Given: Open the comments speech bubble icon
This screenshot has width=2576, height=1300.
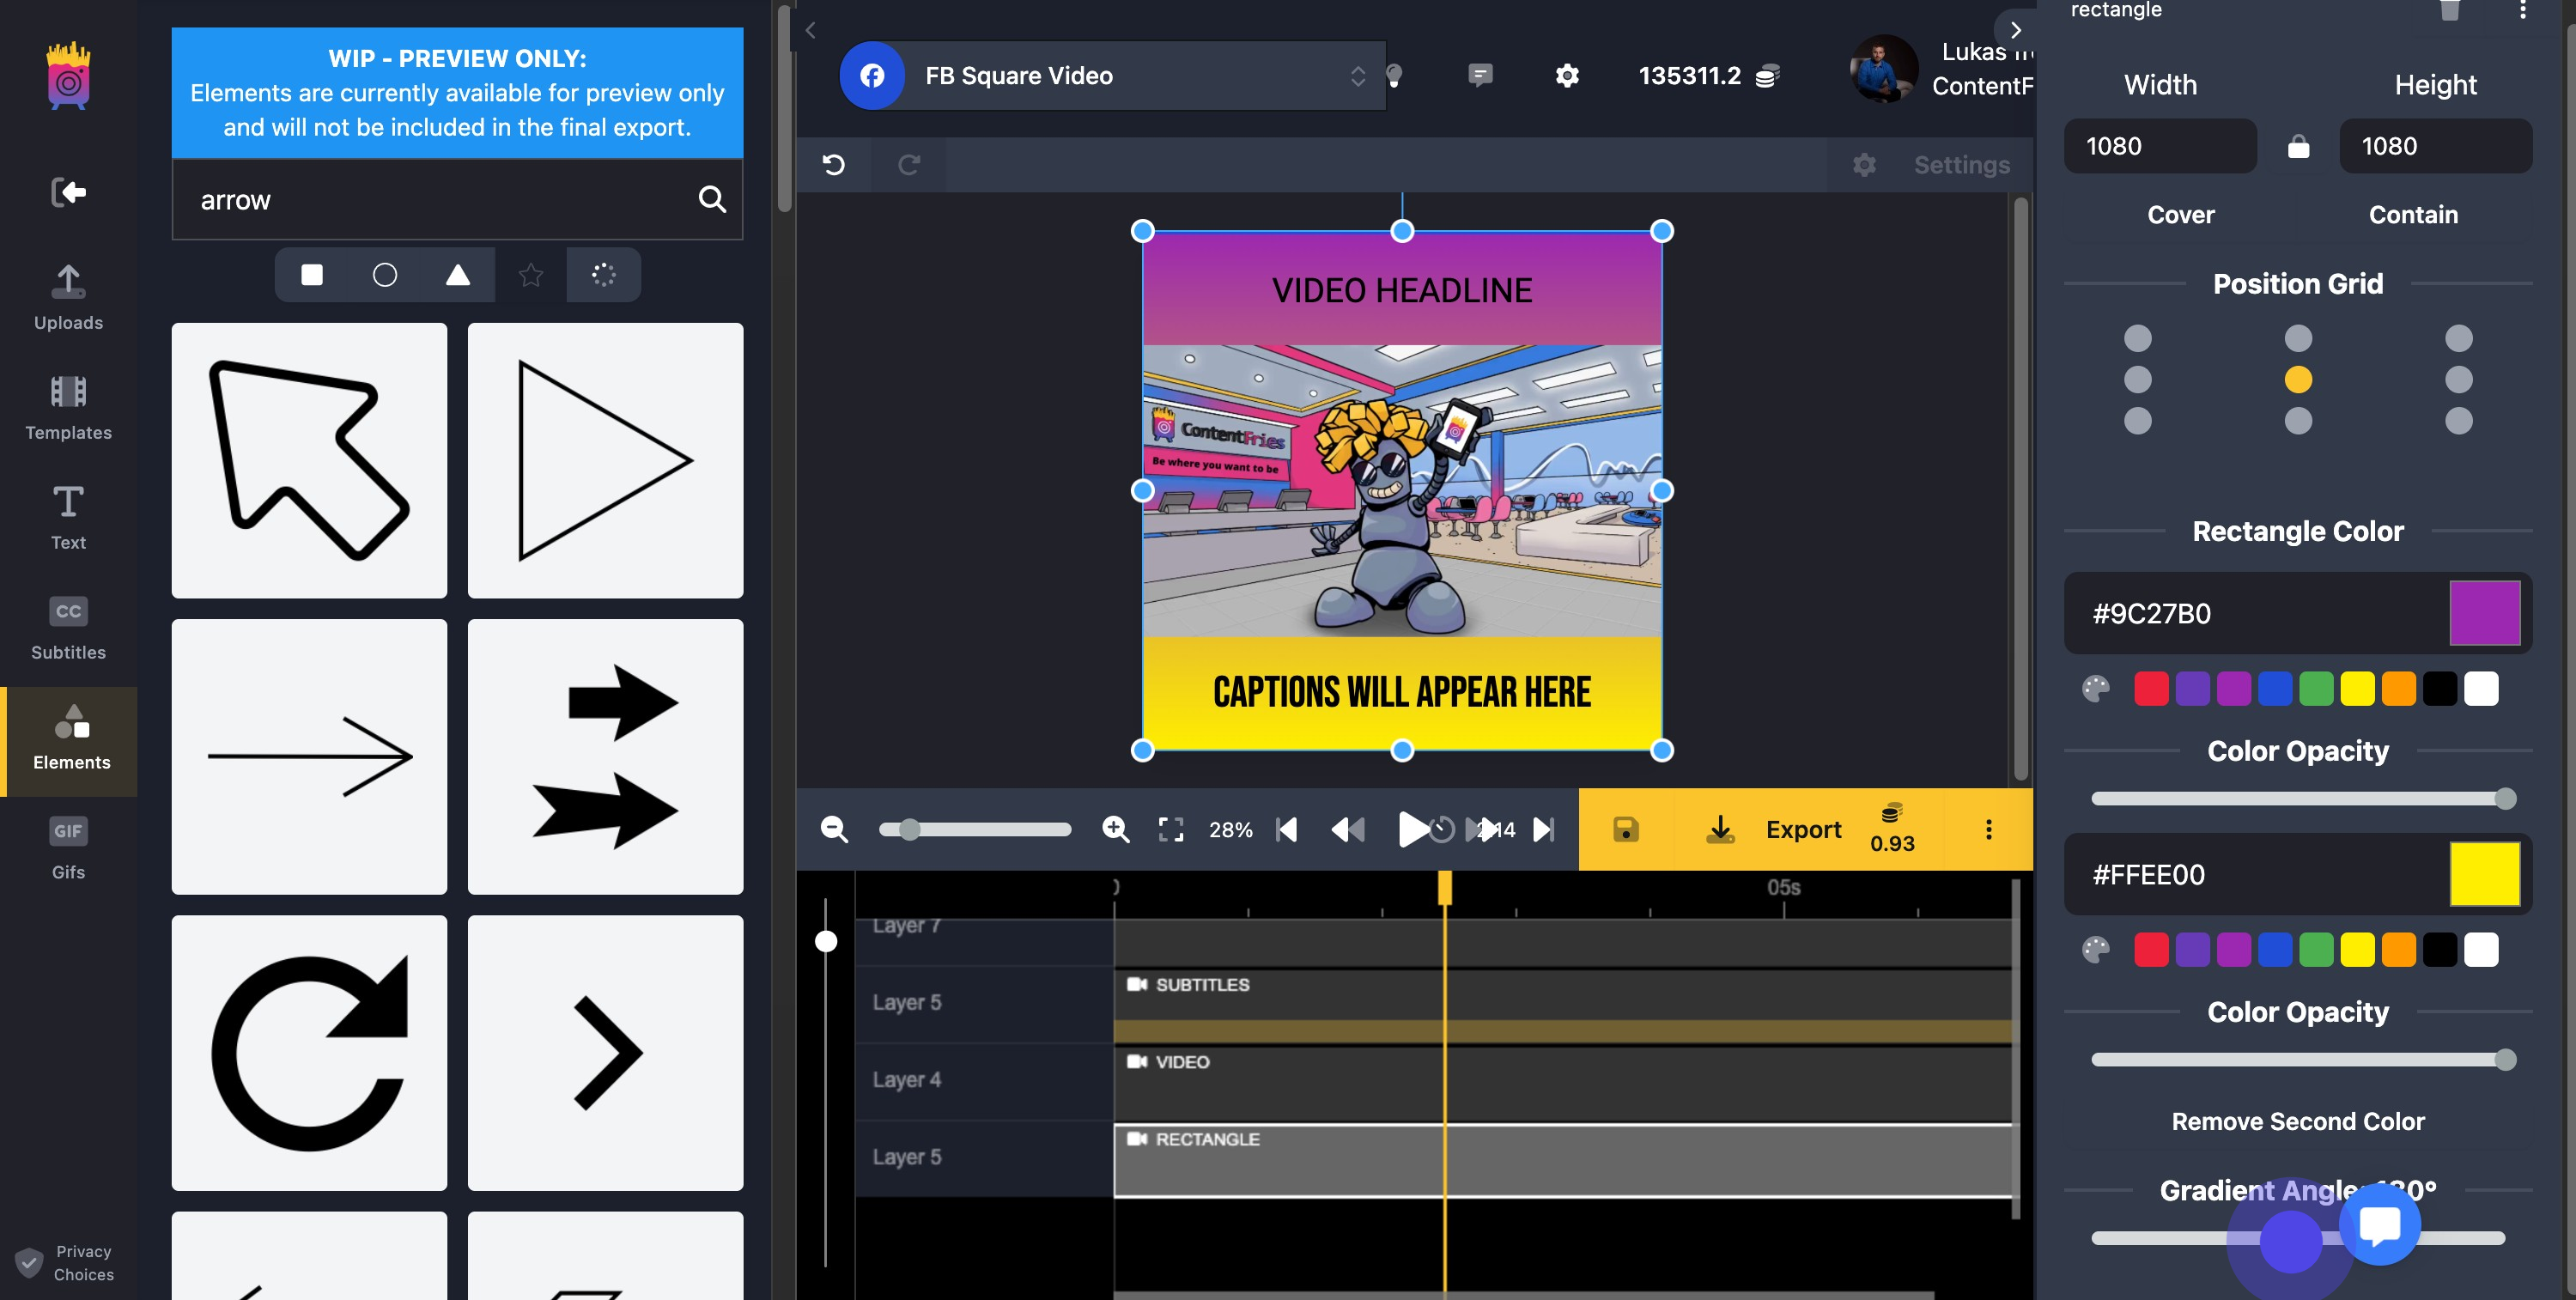Looking at the screenshot, I should (1480, 75).
